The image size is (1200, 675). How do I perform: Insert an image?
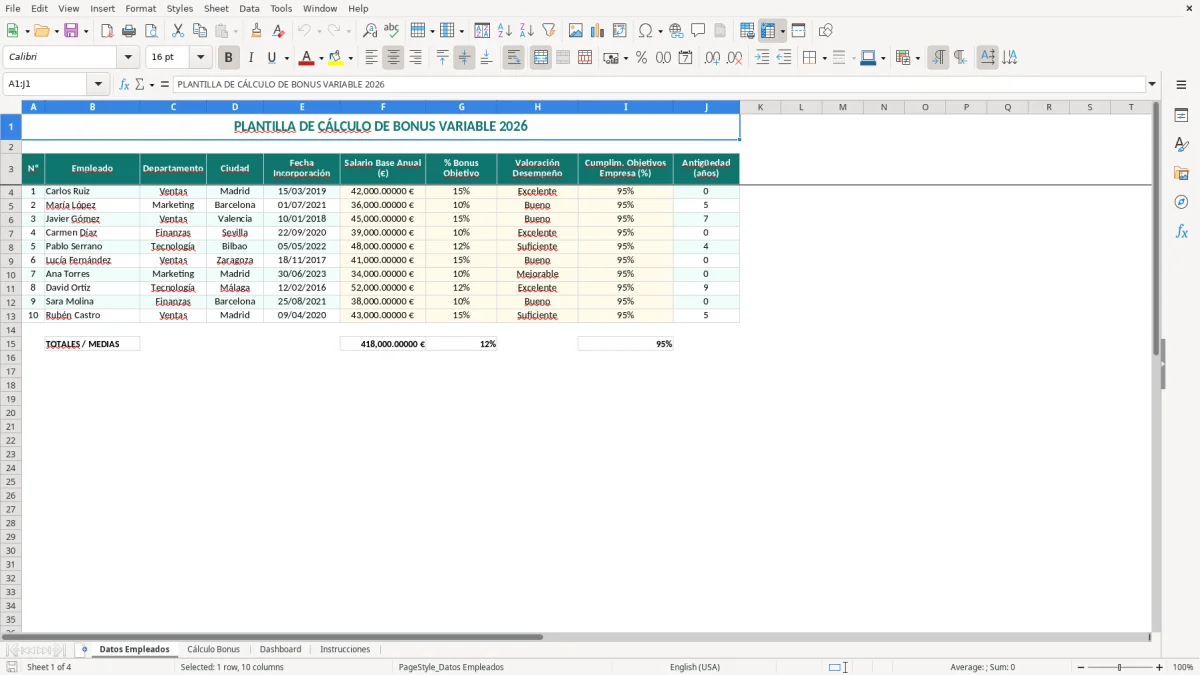click(x=576, y=31)
